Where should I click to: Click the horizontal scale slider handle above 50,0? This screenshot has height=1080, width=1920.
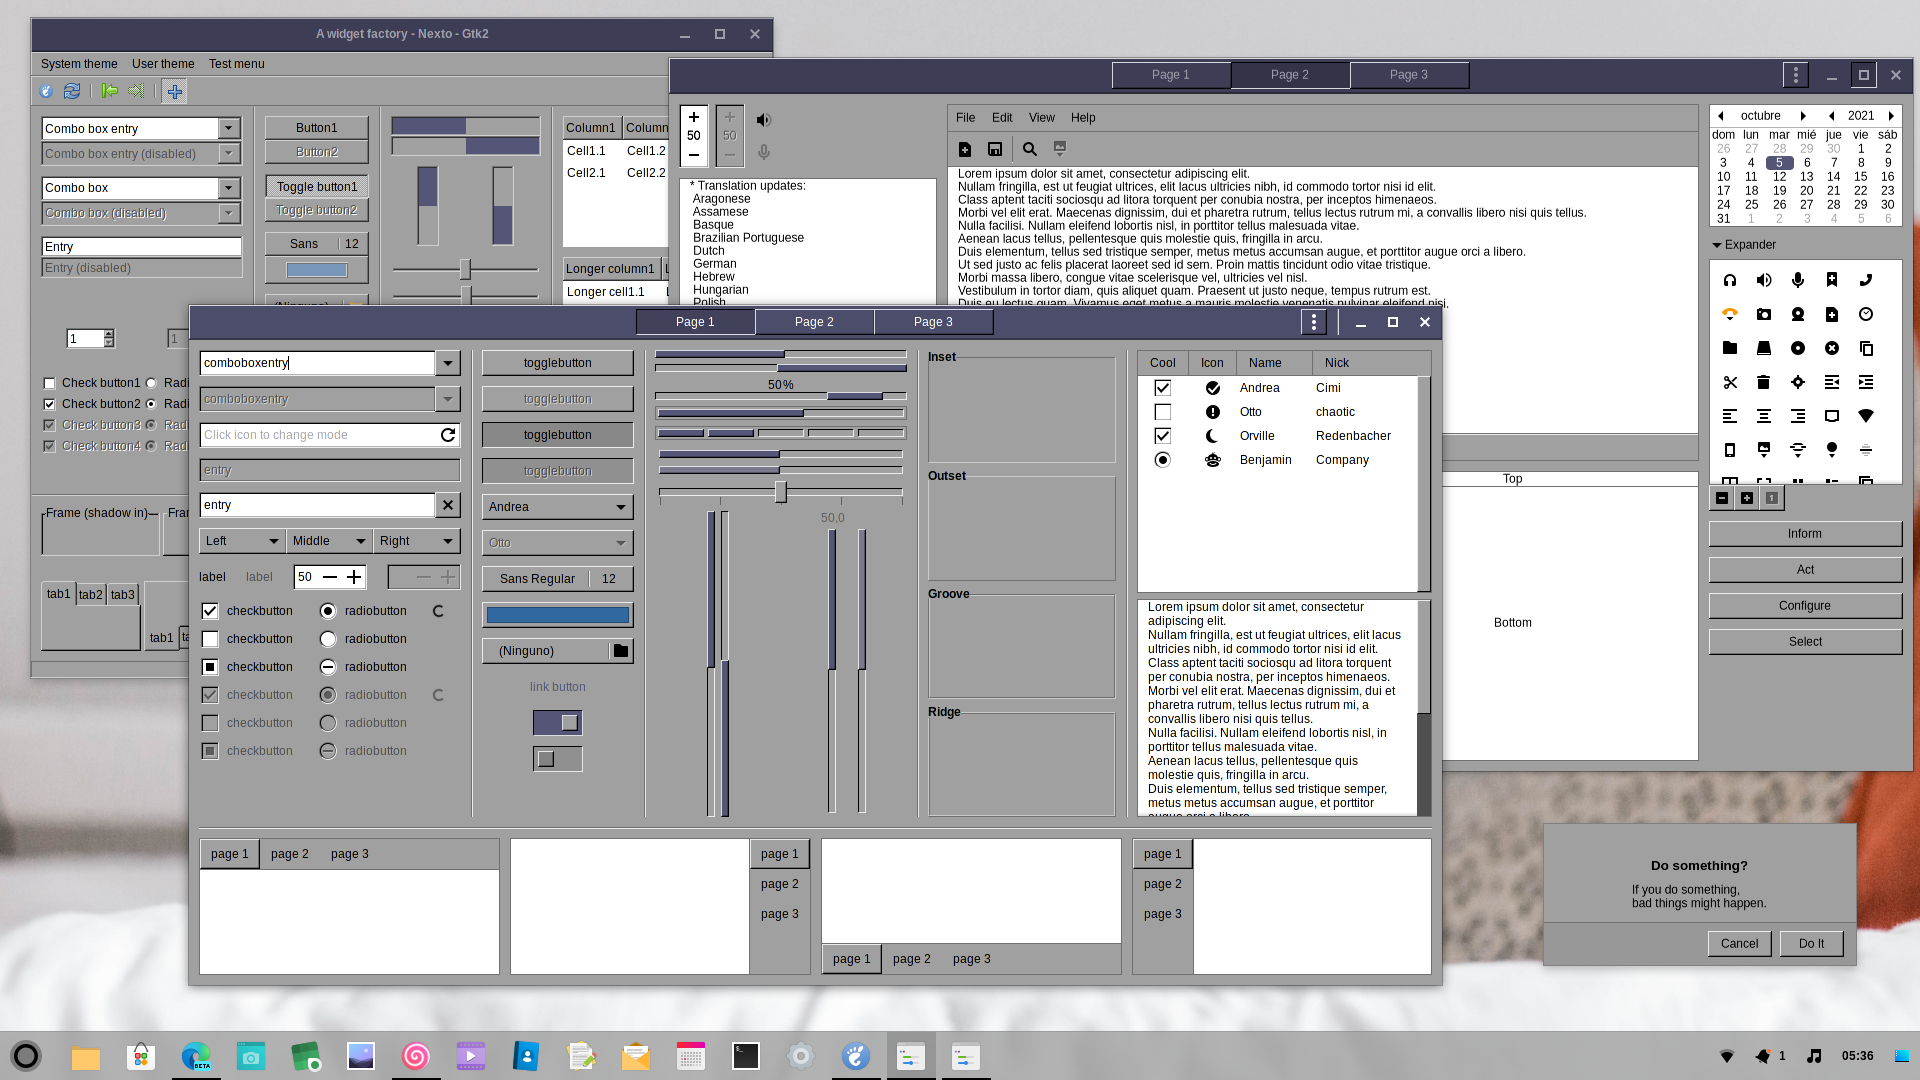(x=780, y=492)
